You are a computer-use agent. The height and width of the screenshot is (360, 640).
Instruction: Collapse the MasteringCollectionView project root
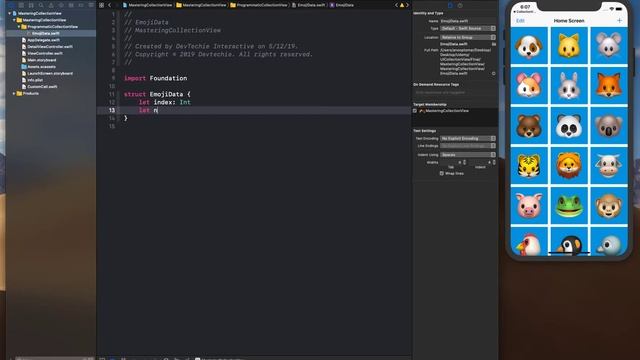tap(9, 13)
